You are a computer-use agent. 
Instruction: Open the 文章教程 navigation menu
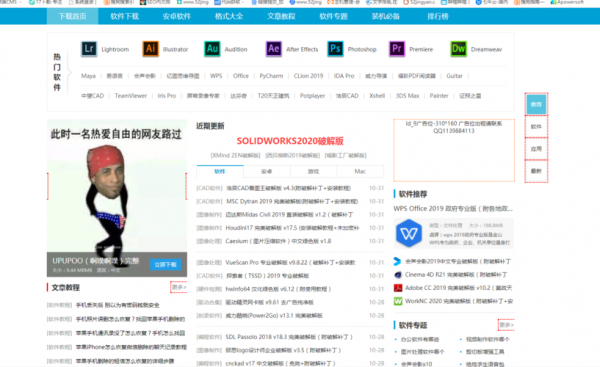coord(281,16)
